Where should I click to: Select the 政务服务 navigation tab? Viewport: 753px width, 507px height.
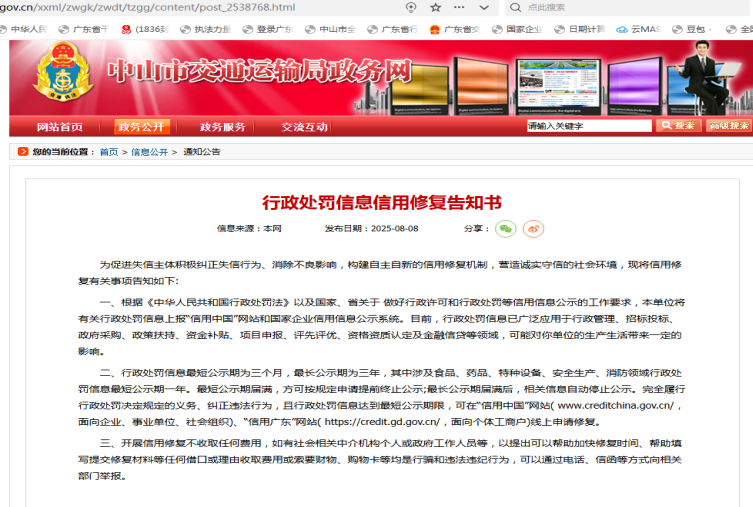coord(222,127)
